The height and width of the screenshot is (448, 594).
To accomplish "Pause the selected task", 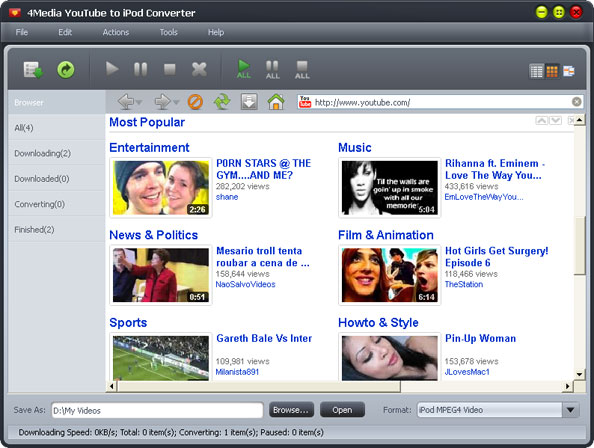I will pyautogui.click(x=140, y=69).
